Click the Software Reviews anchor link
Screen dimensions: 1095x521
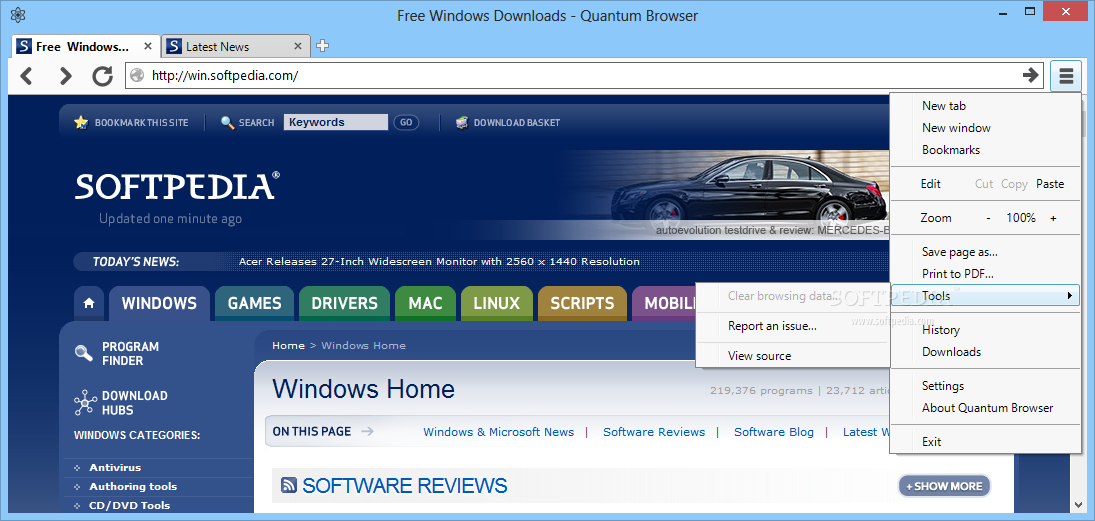654,432
